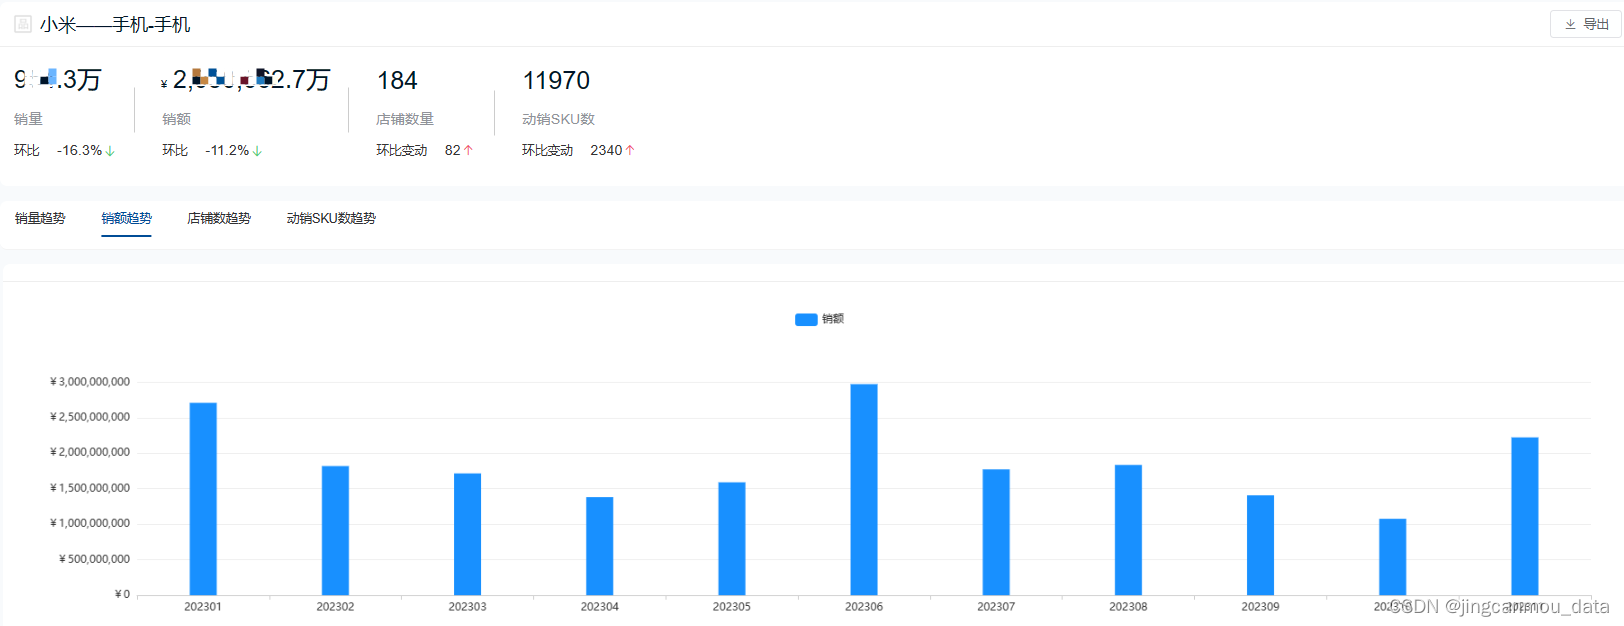Click the ¥500,000,000 axis label
The width and height of the screenshot is (1624, 626).
tap(94, 559)
